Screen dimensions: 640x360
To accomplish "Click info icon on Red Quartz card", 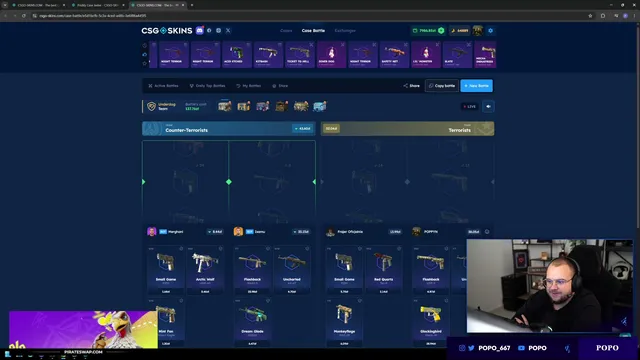I will click(x=399, y=249).
